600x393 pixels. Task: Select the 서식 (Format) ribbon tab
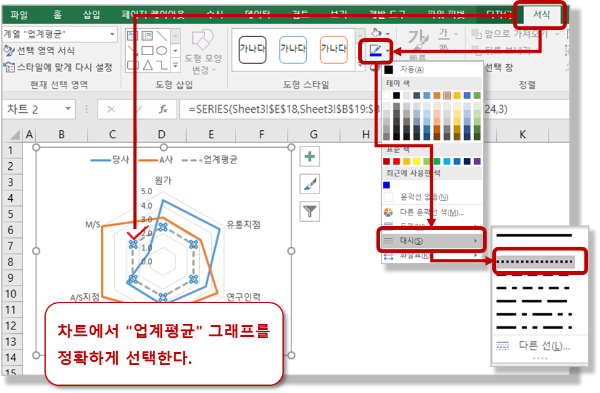coord(541,15)
